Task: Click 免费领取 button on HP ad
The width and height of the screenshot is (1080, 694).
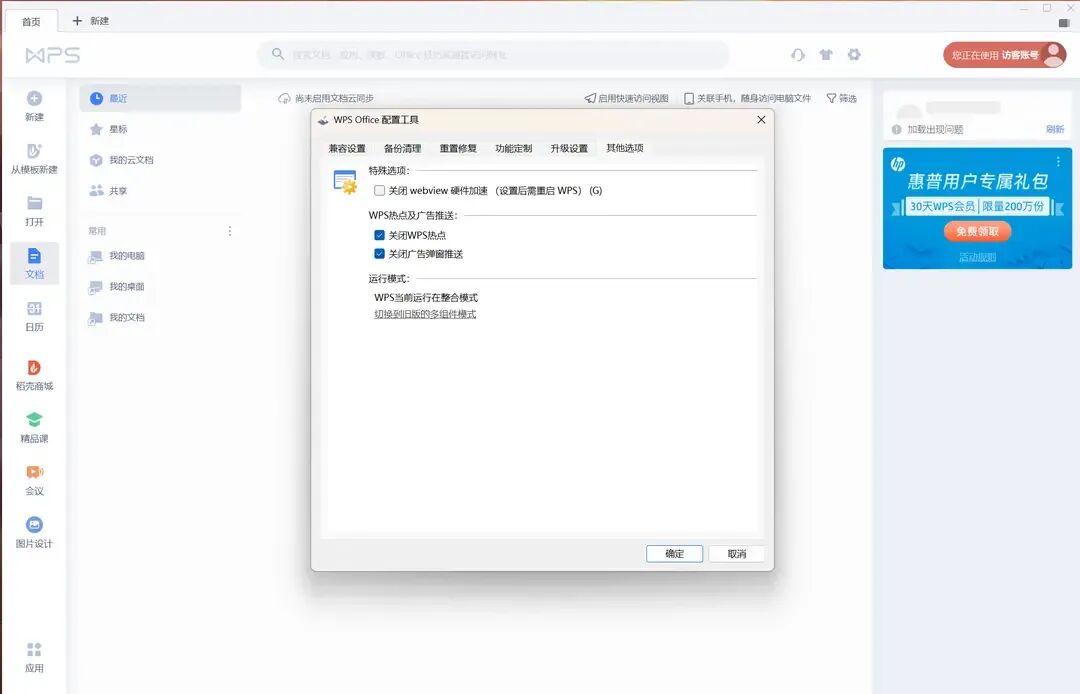Action: pyautogui.click(x=977, y=231)
